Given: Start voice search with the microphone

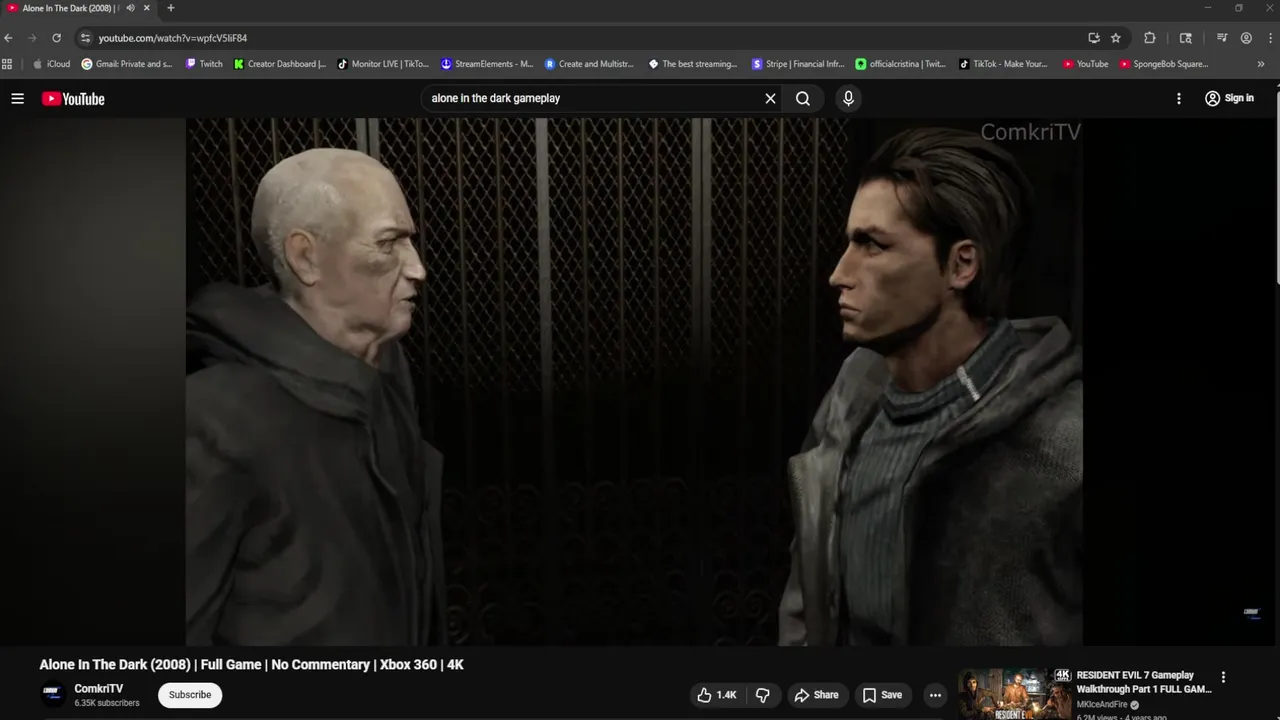Looking at the screenshot, I should [848, 98].
